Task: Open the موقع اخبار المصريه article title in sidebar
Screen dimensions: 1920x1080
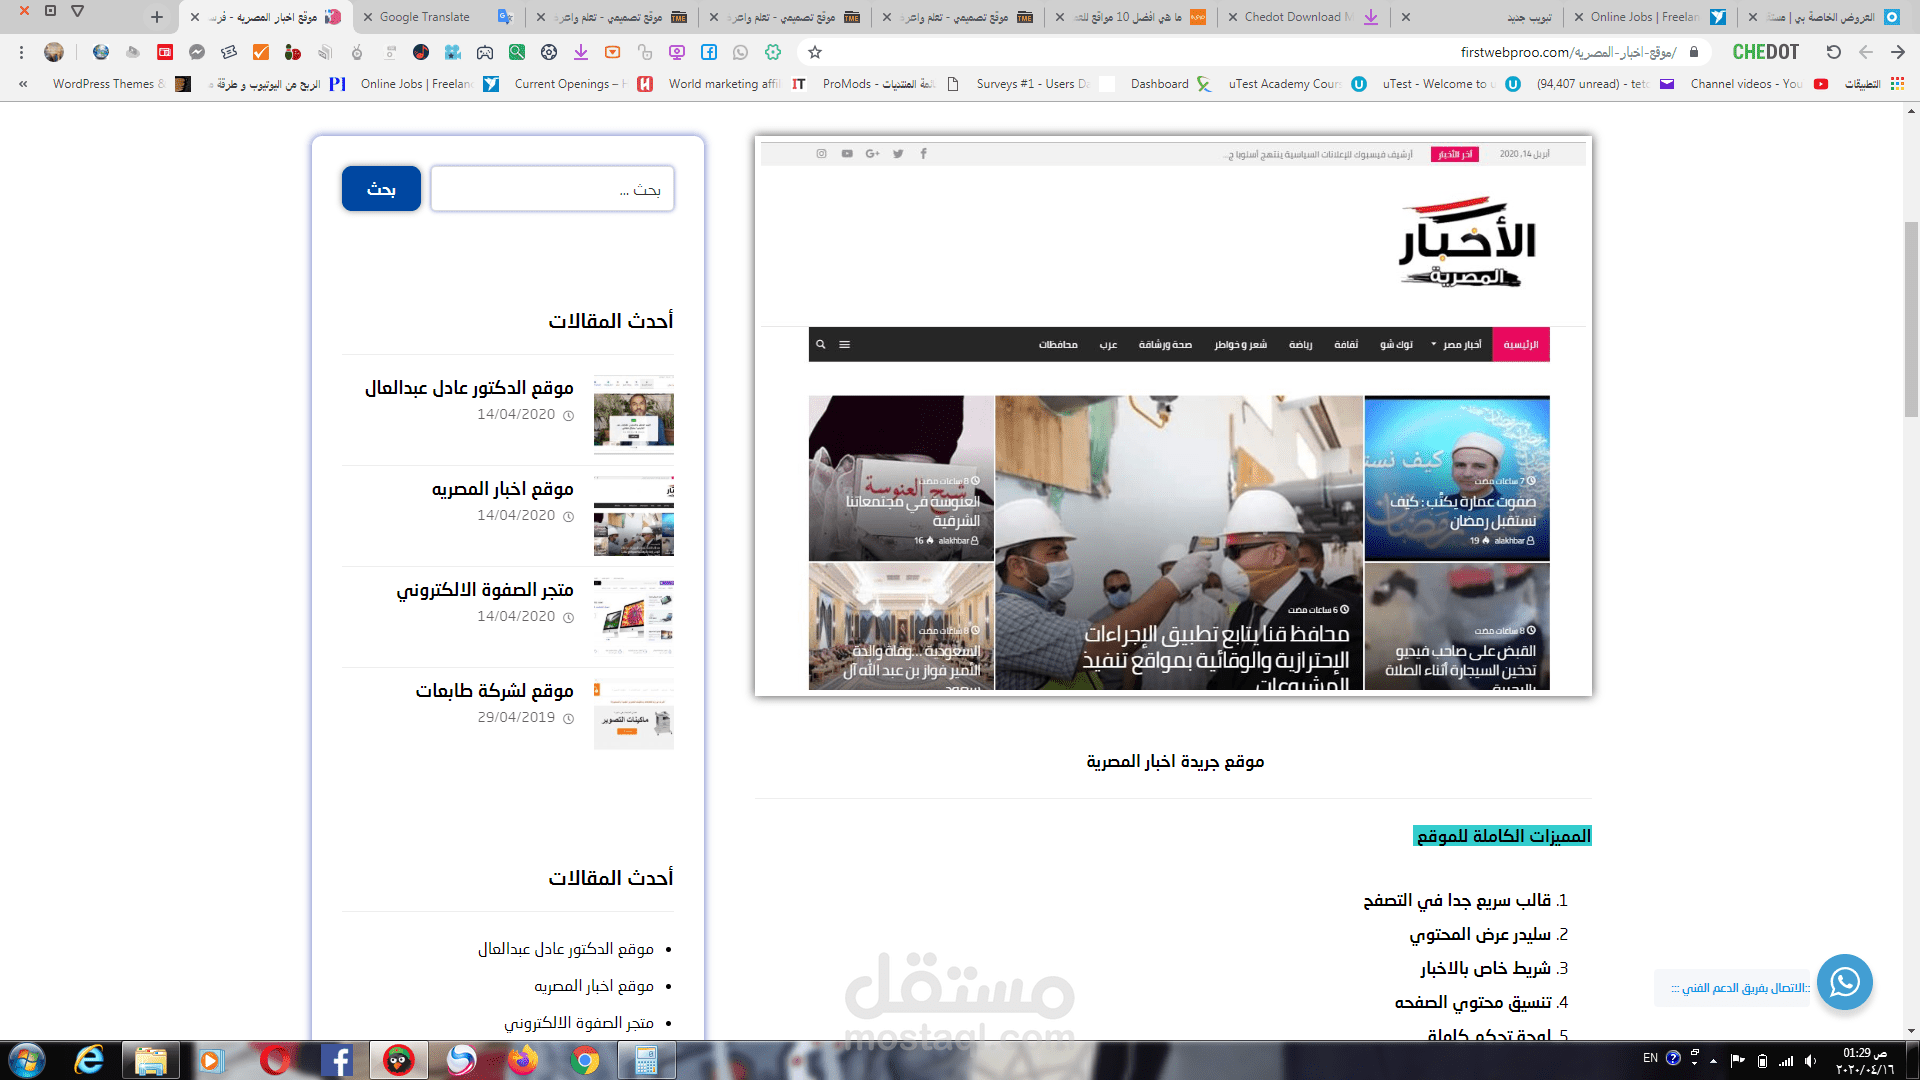Action: 502,489
